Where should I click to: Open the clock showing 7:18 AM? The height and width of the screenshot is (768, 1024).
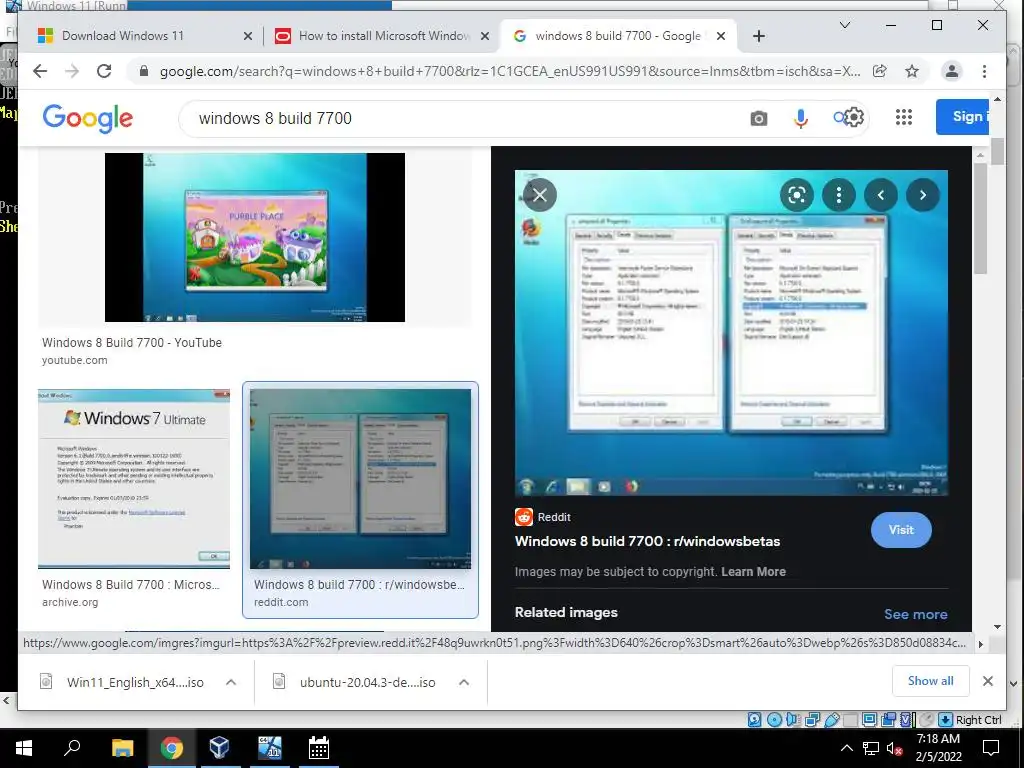coord(938,747)
